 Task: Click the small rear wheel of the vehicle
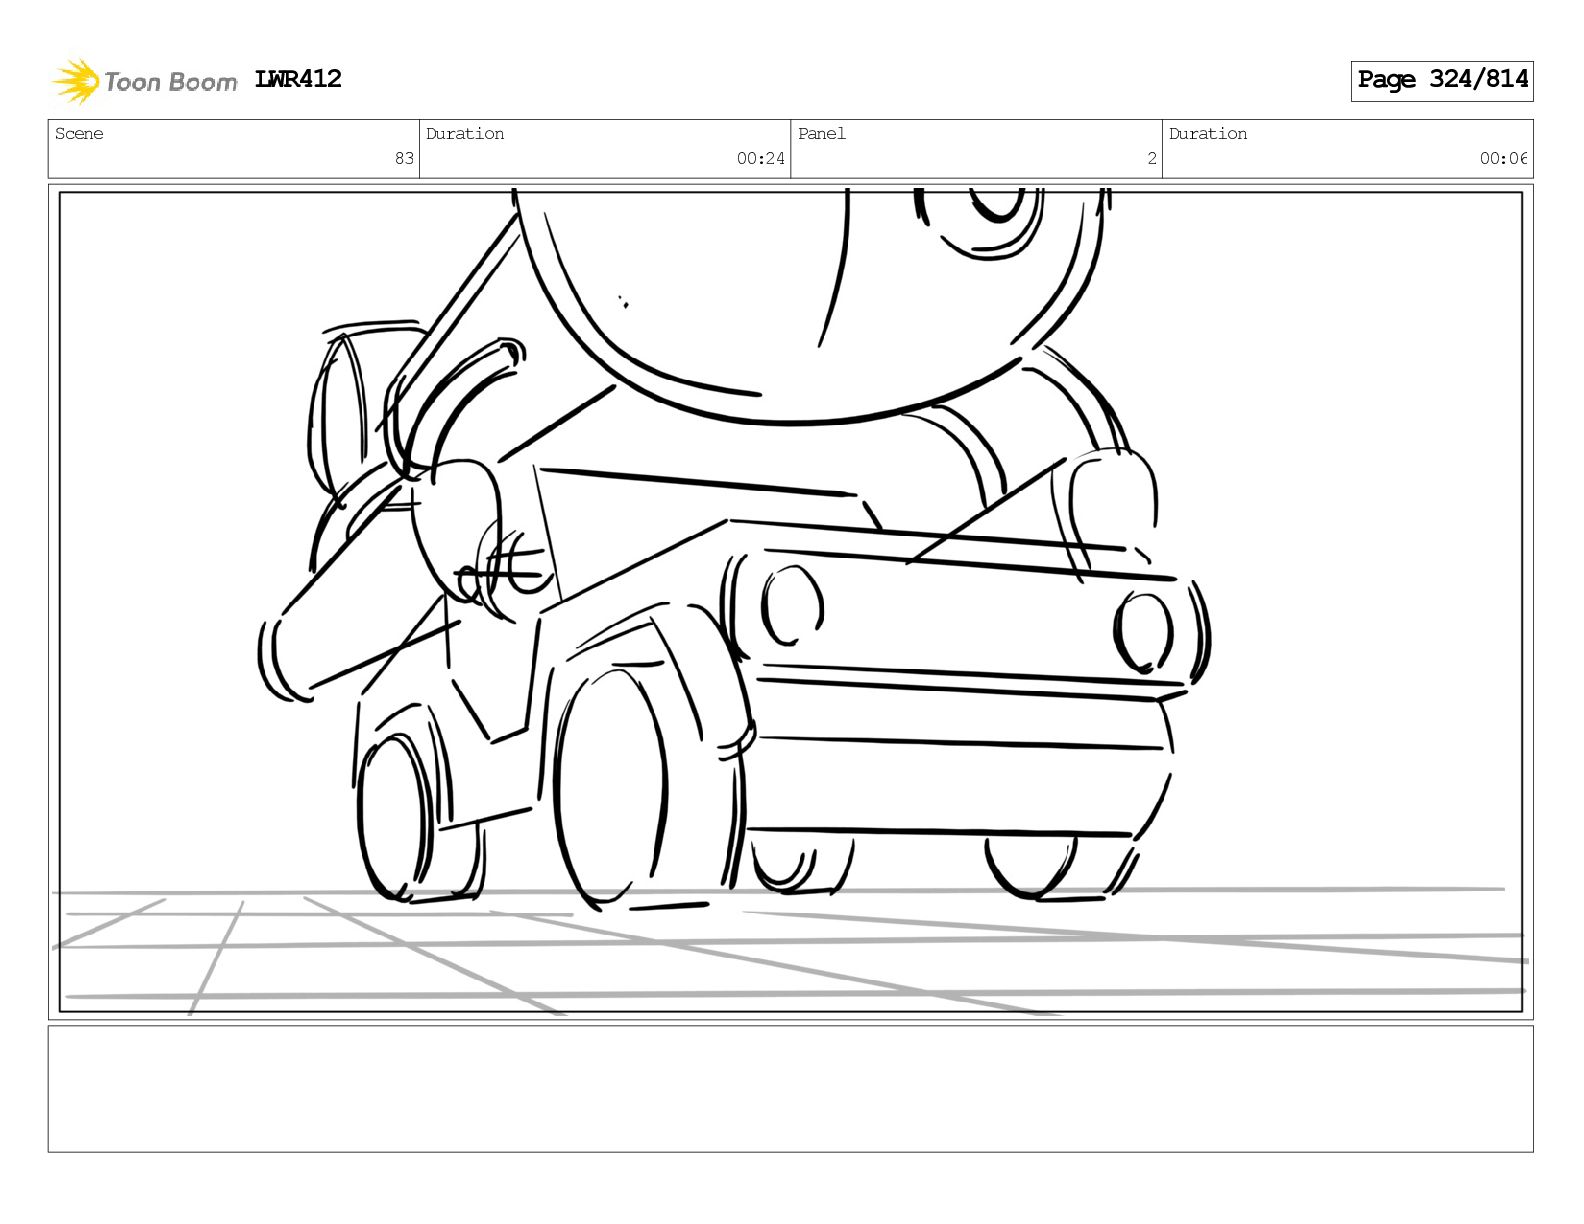(x=396, y=815)
